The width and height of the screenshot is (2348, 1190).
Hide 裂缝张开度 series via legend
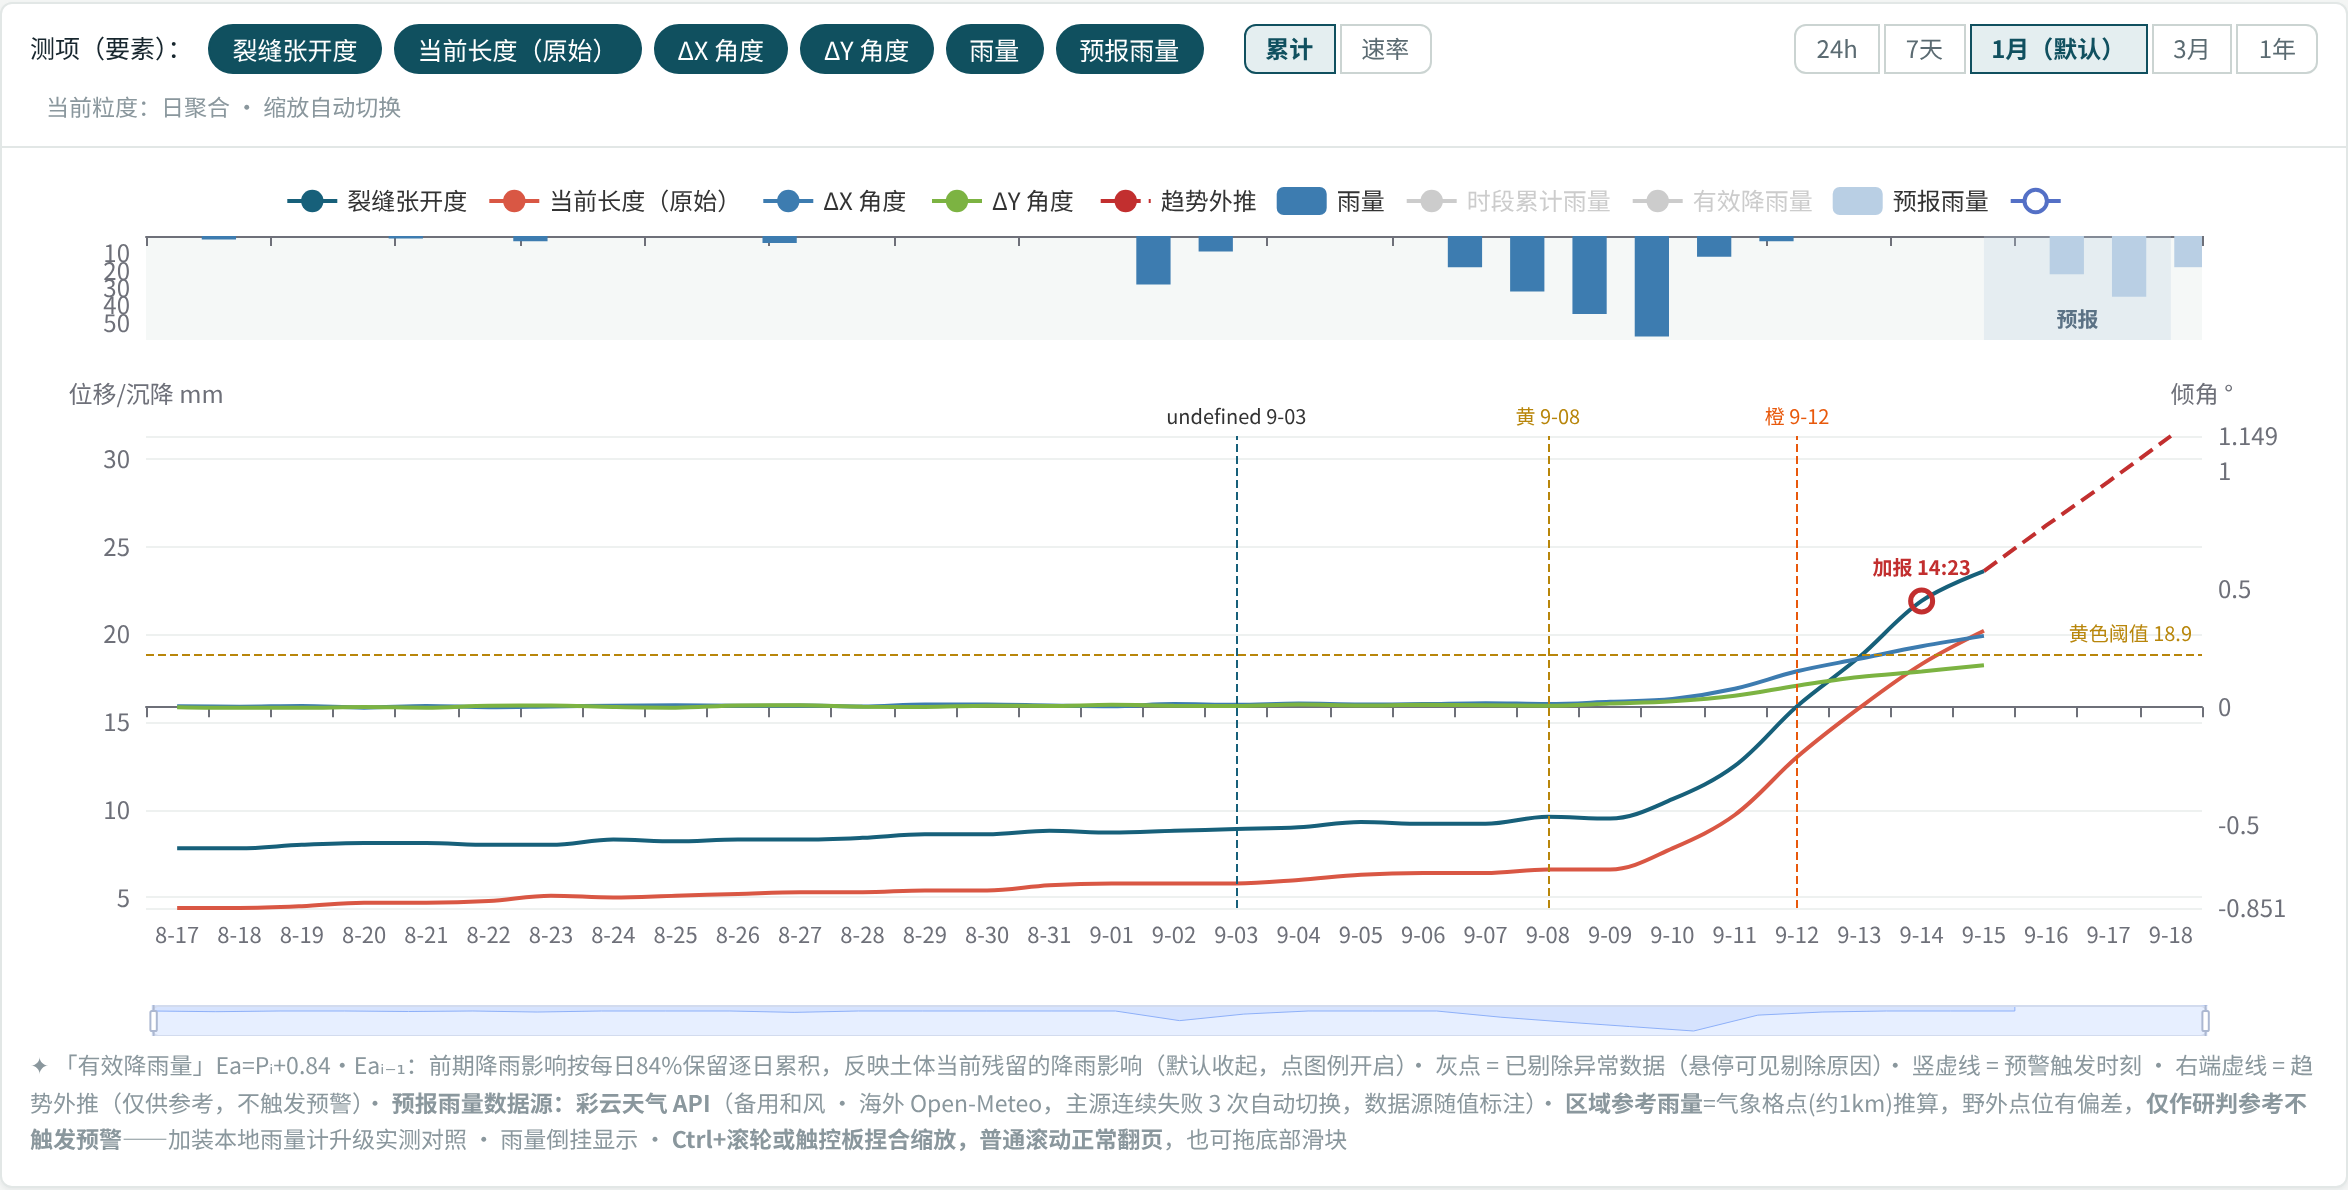pos(377,201)
